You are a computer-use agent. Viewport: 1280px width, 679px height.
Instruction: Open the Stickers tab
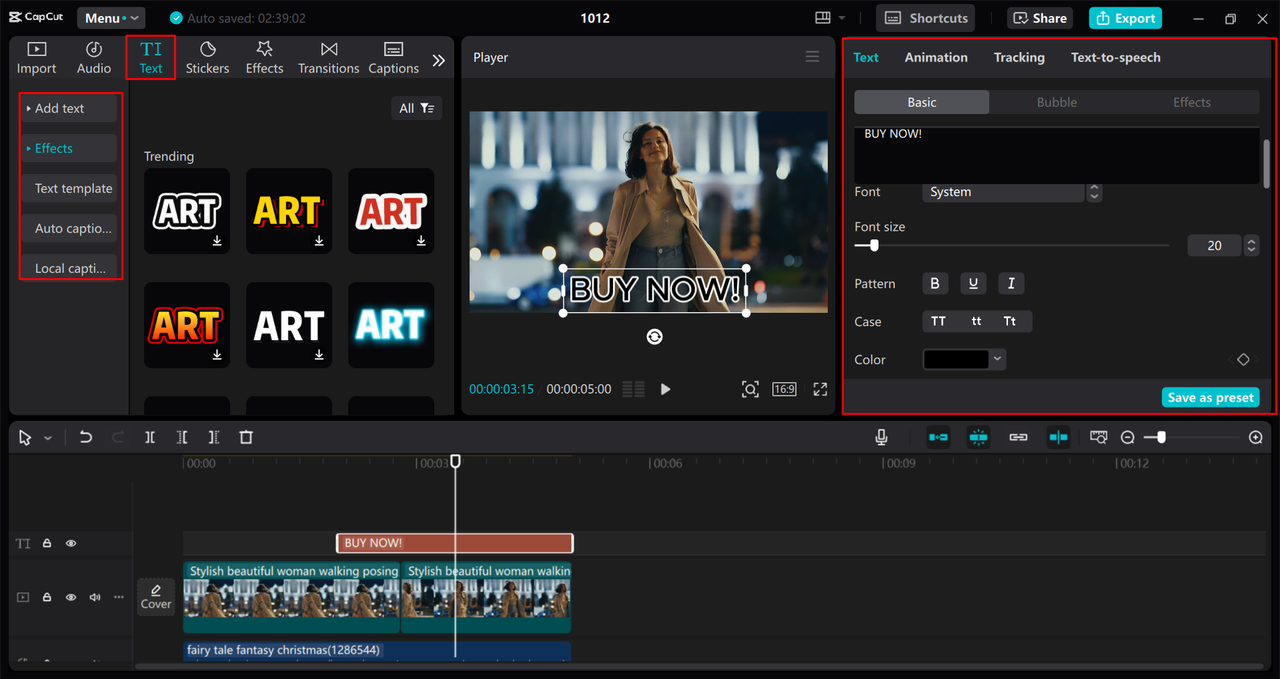[207, 58]
